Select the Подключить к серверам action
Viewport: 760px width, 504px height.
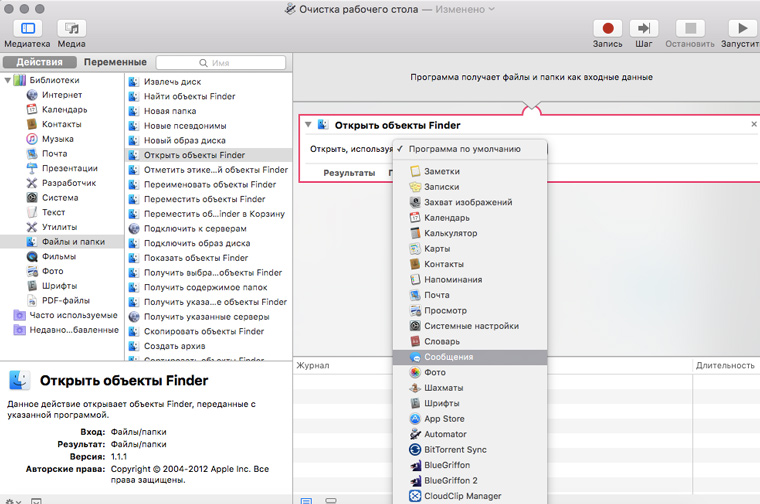click(x=195, y=229)
